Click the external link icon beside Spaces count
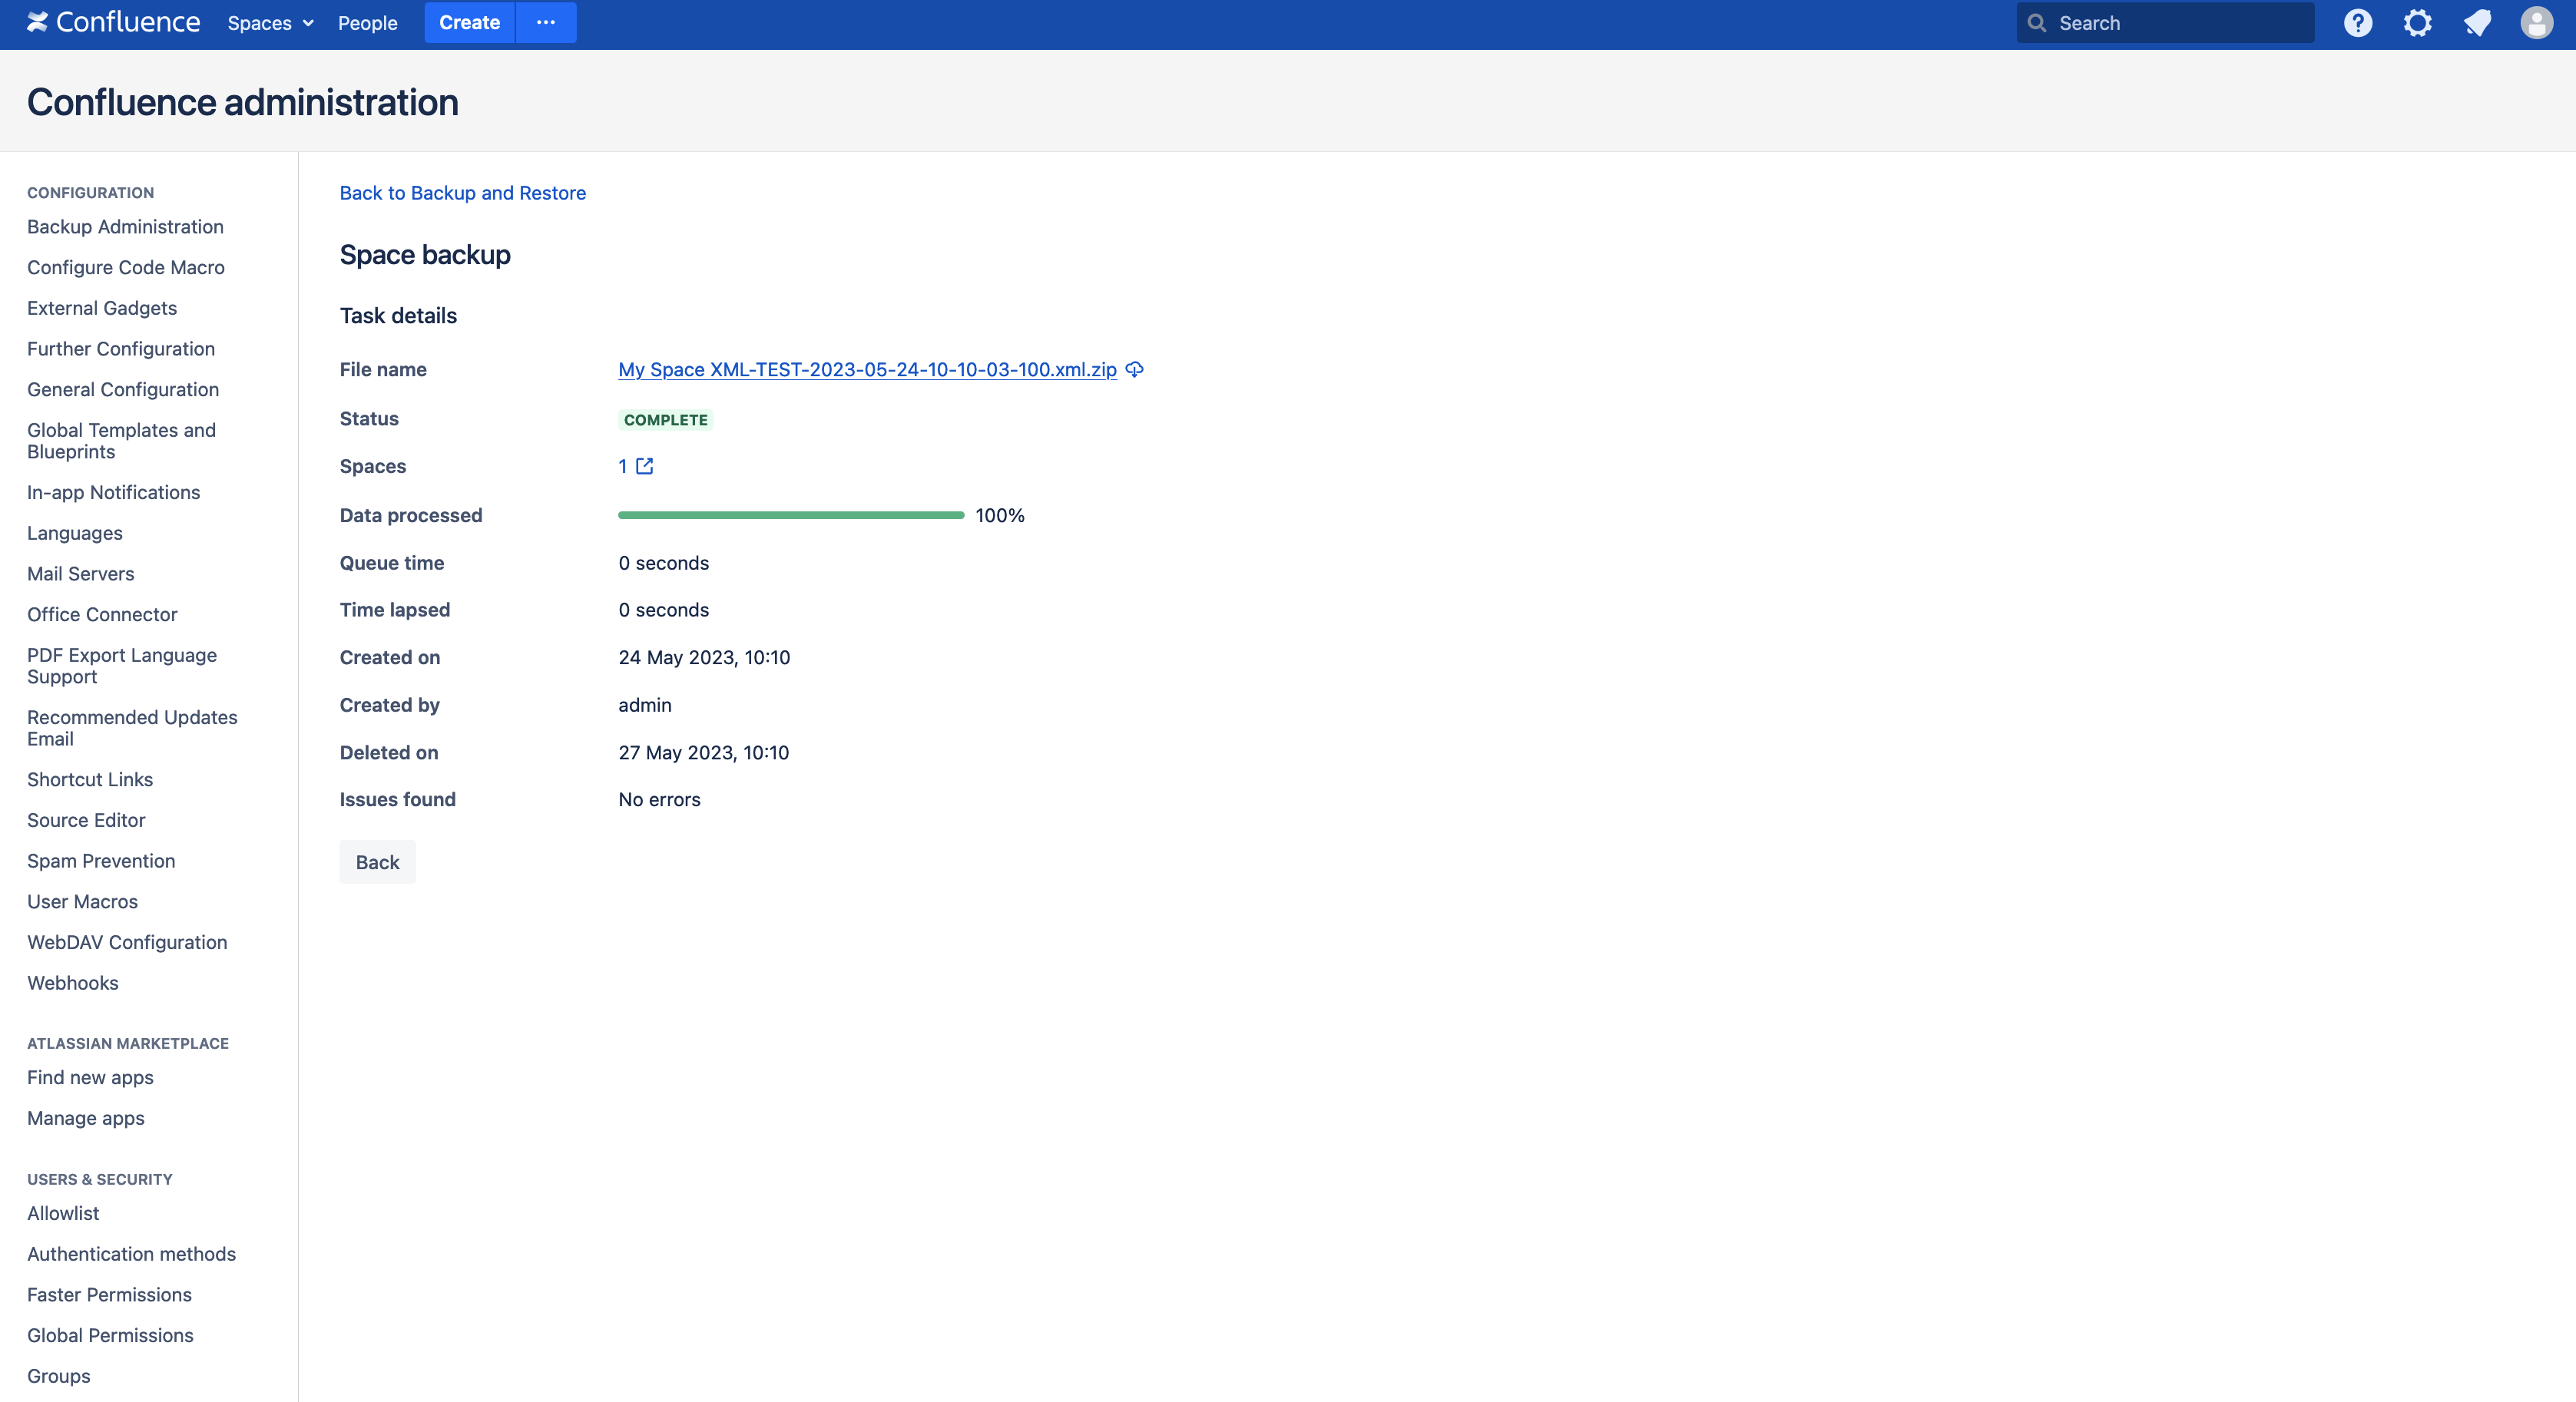The height and width of the screenshot is (1402, 2576). pos(645,466)
